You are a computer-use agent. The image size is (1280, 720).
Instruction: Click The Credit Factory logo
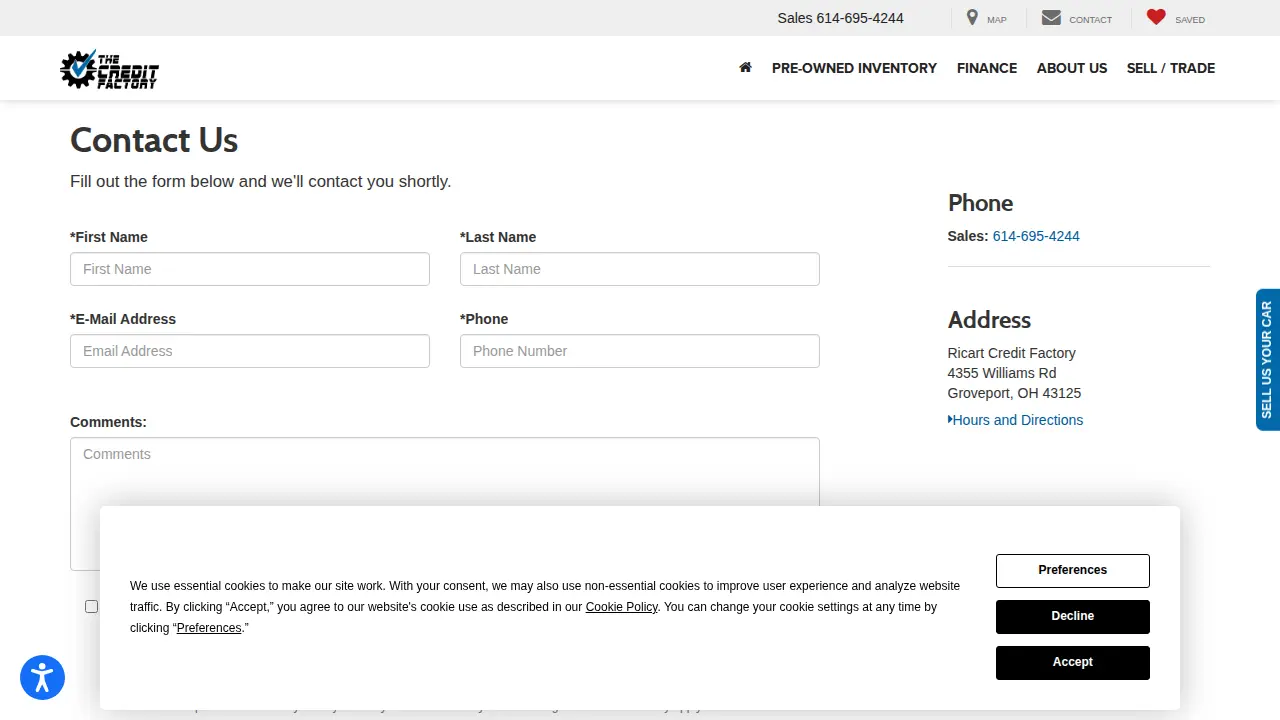109,69
